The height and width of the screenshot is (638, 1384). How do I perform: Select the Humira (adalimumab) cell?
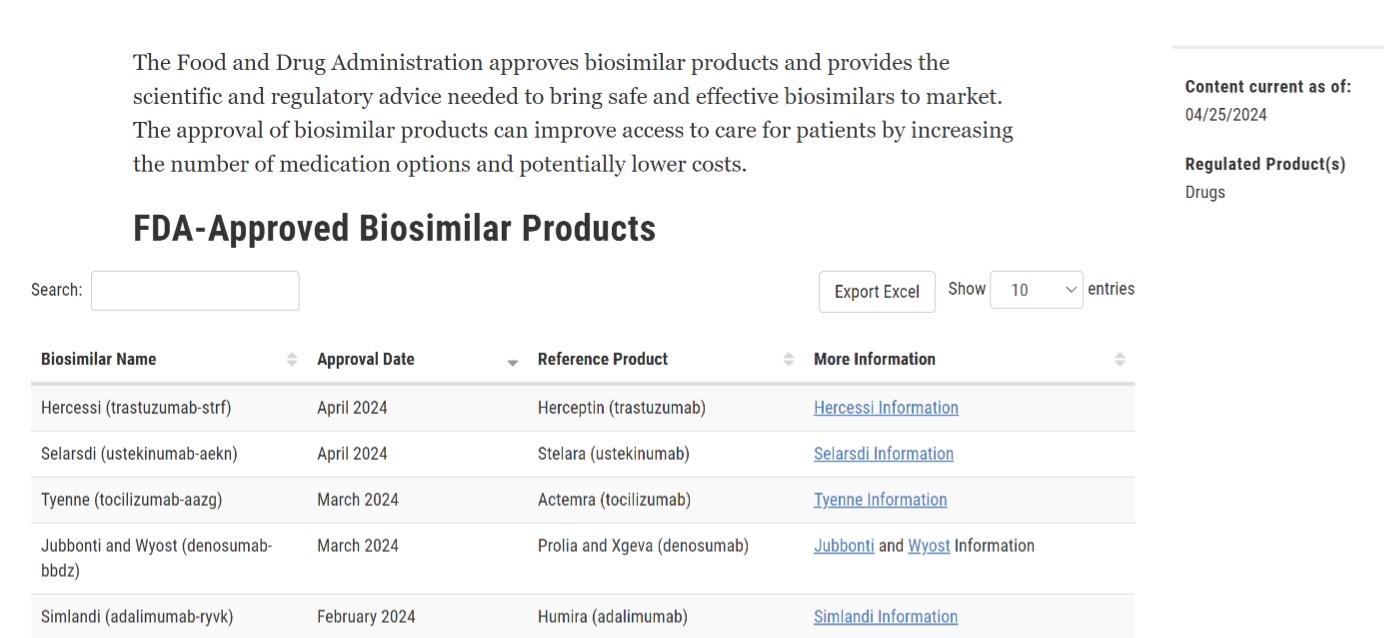[x=612, y=617]
